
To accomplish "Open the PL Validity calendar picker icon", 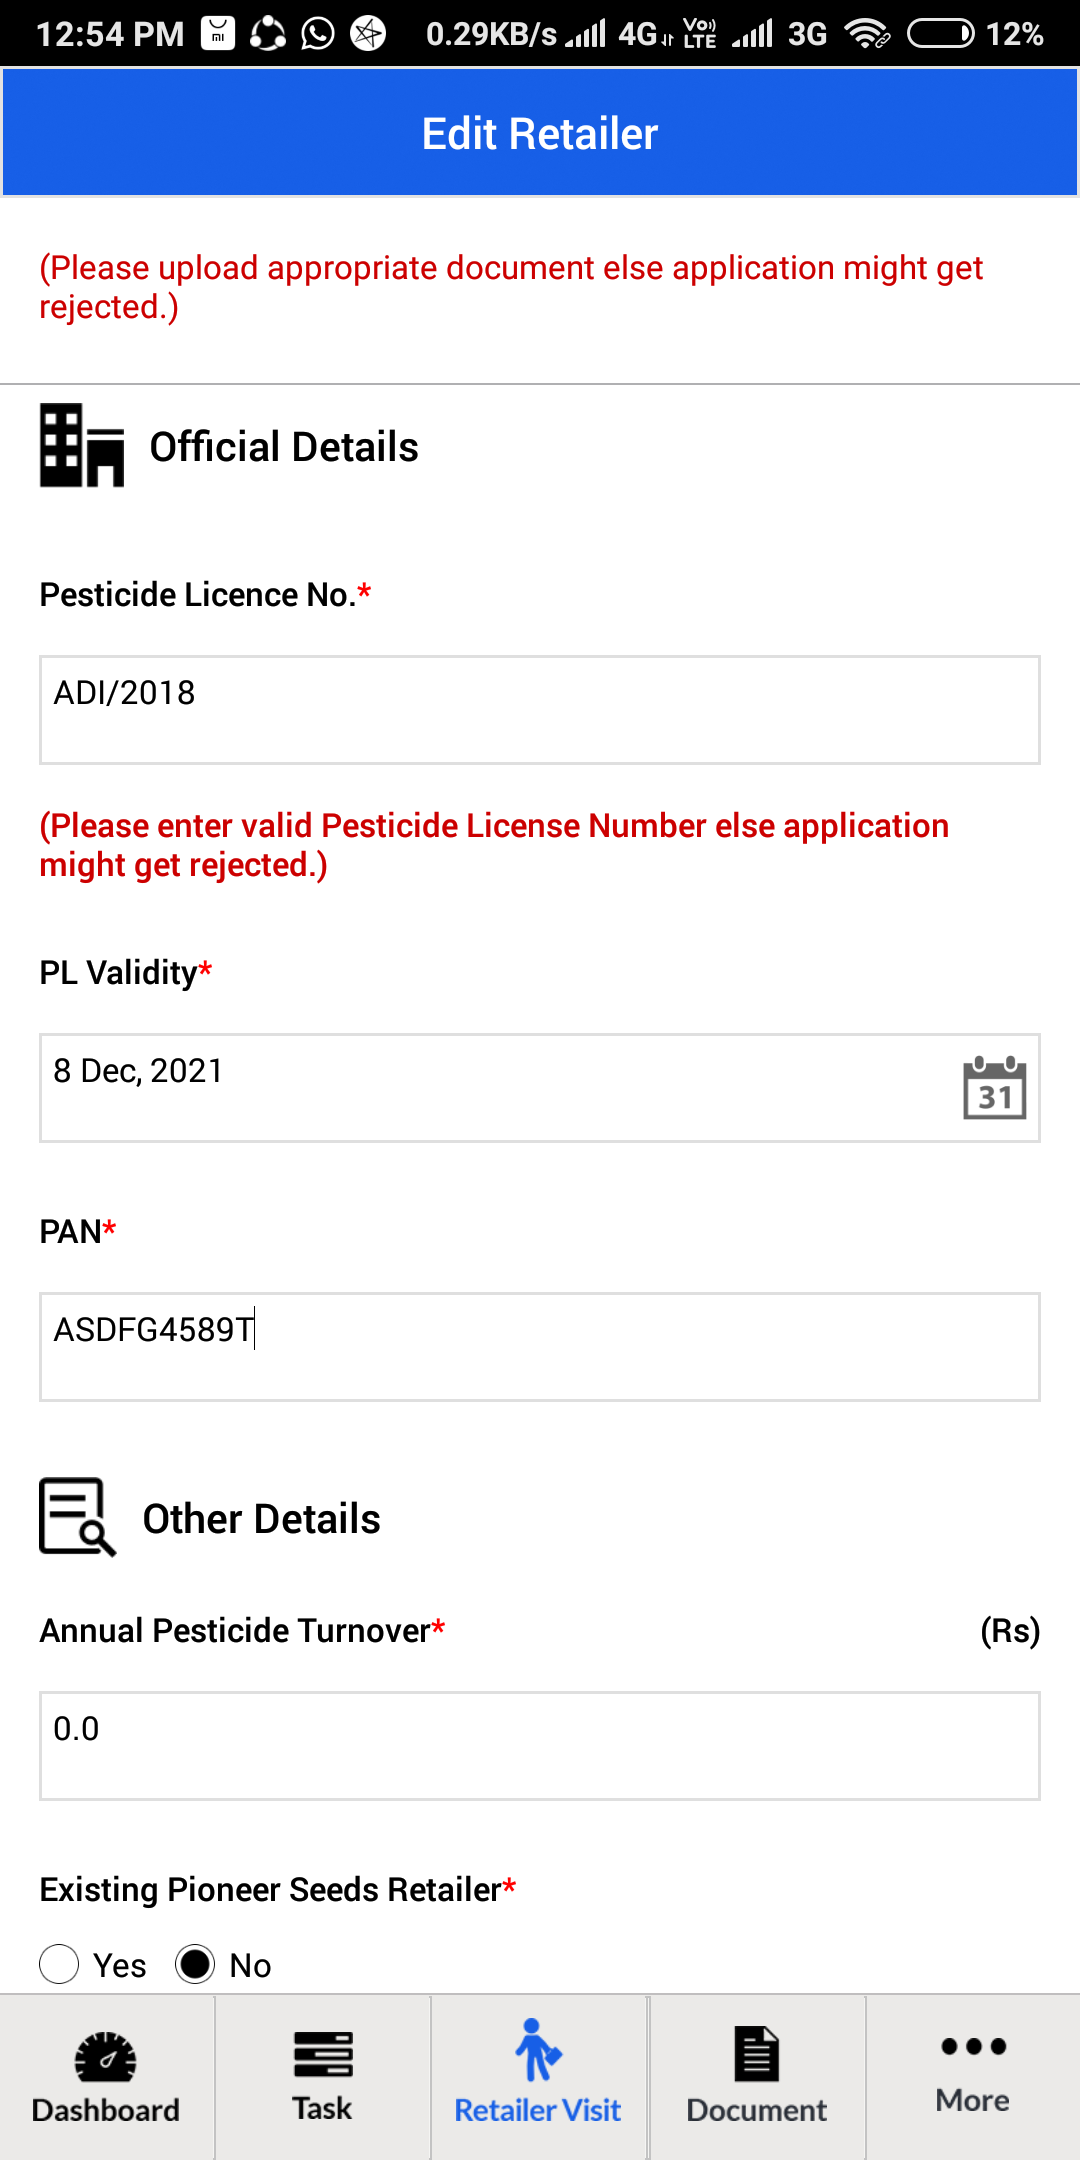I will click(994, 1088).
